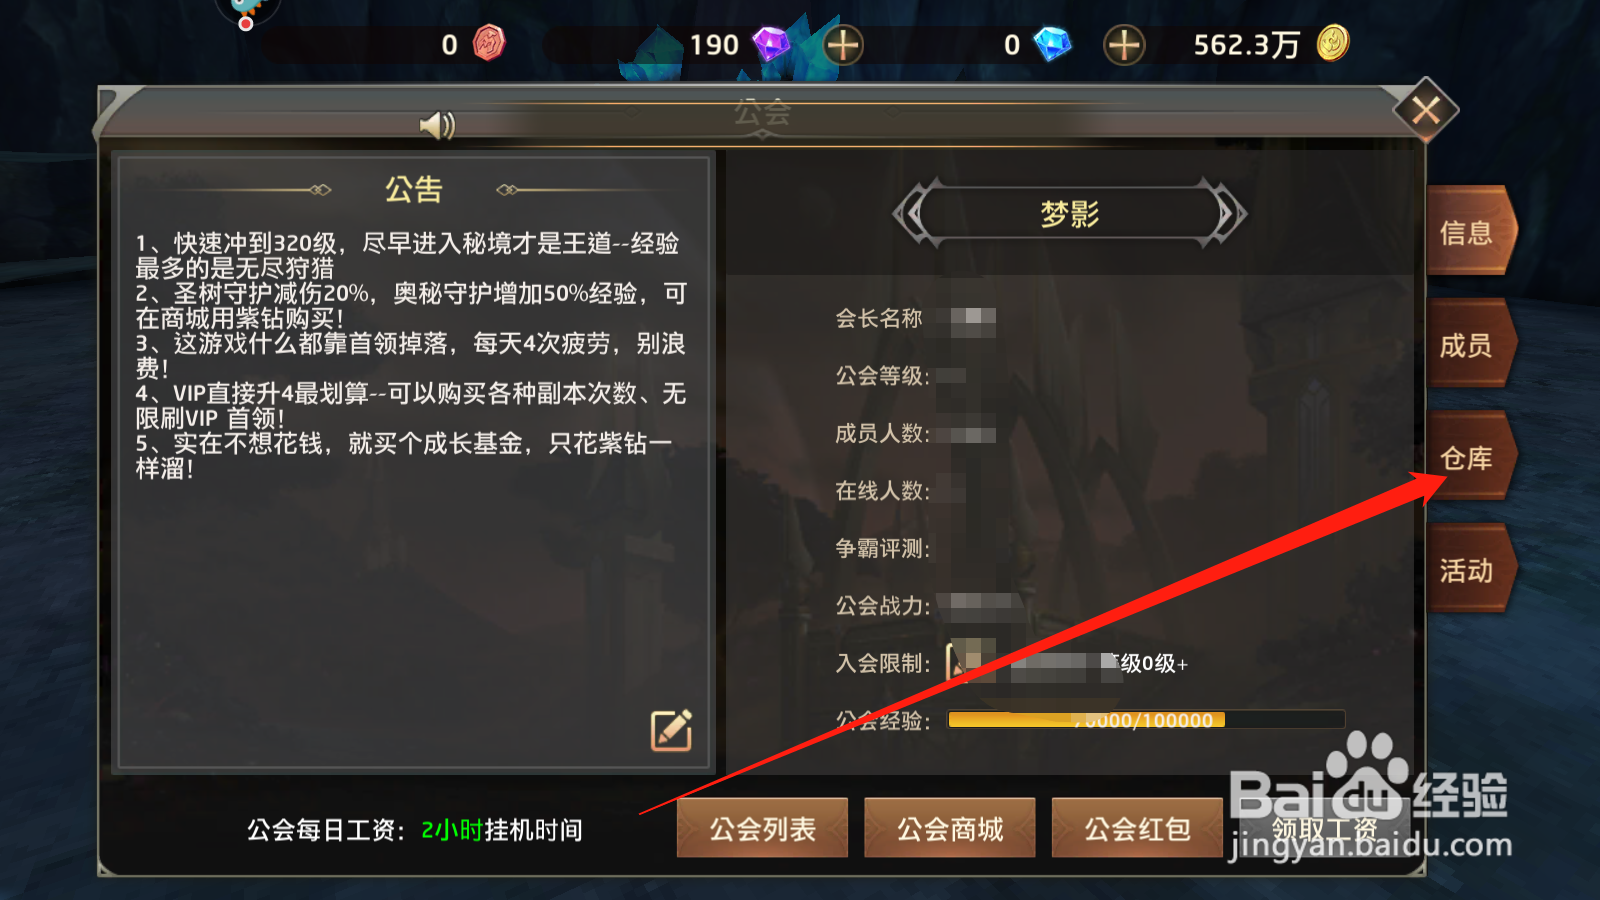The image size is (1600, 900).
Task: Click the guild experience progress bar
Action: tap(1146, 720)
